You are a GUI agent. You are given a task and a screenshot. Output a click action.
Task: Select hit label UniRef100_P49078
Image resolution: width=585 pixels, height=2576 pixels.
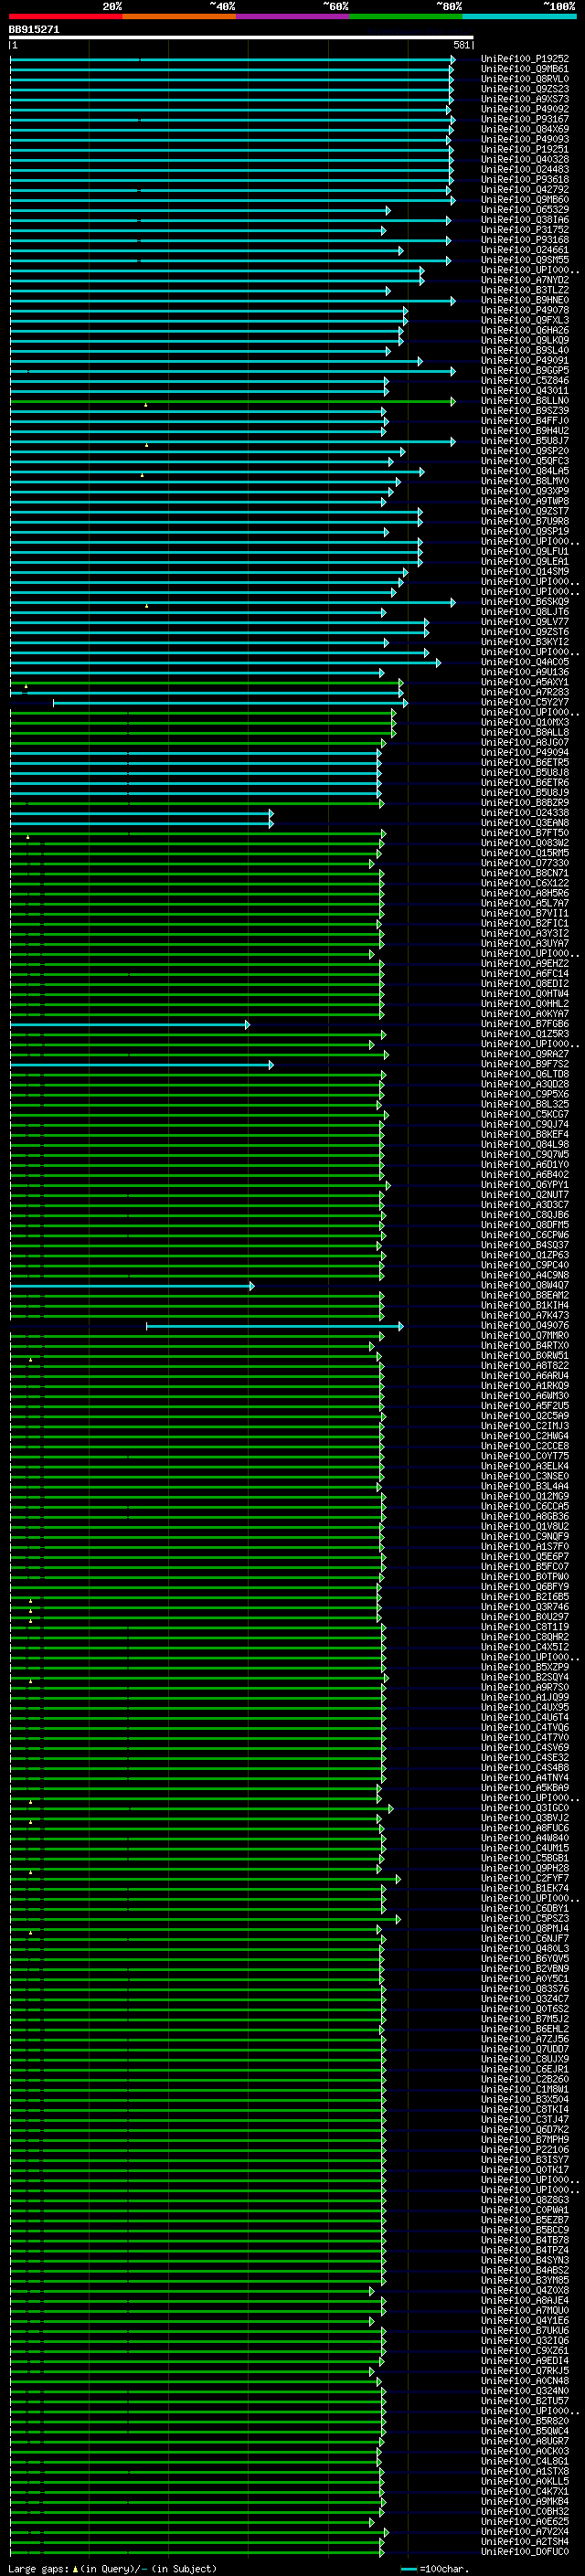(x=525, y=310)
